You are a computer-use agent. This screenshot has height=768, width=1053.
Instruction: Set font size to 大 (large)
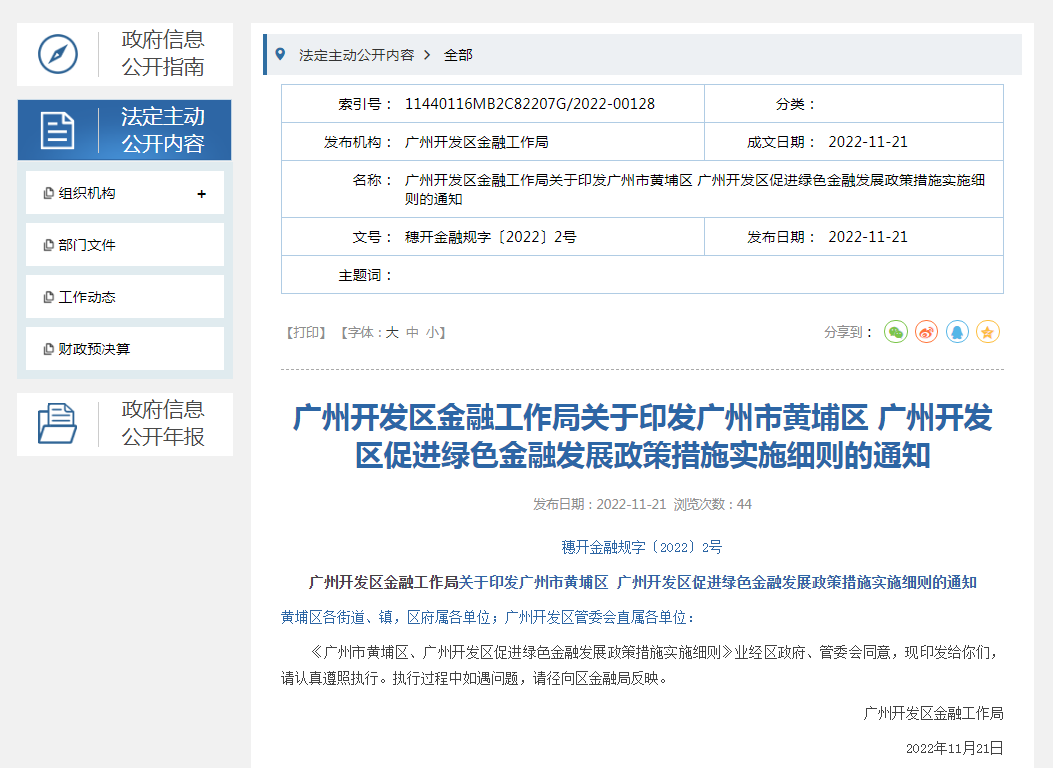[x=392, y=332]
